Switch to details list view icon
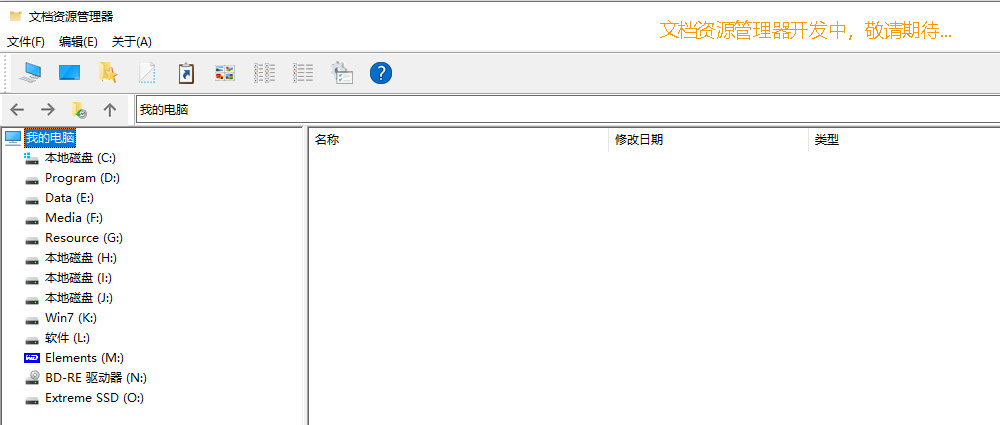The width and height of the screenshot is (1000, 425). tap(303, 73)
